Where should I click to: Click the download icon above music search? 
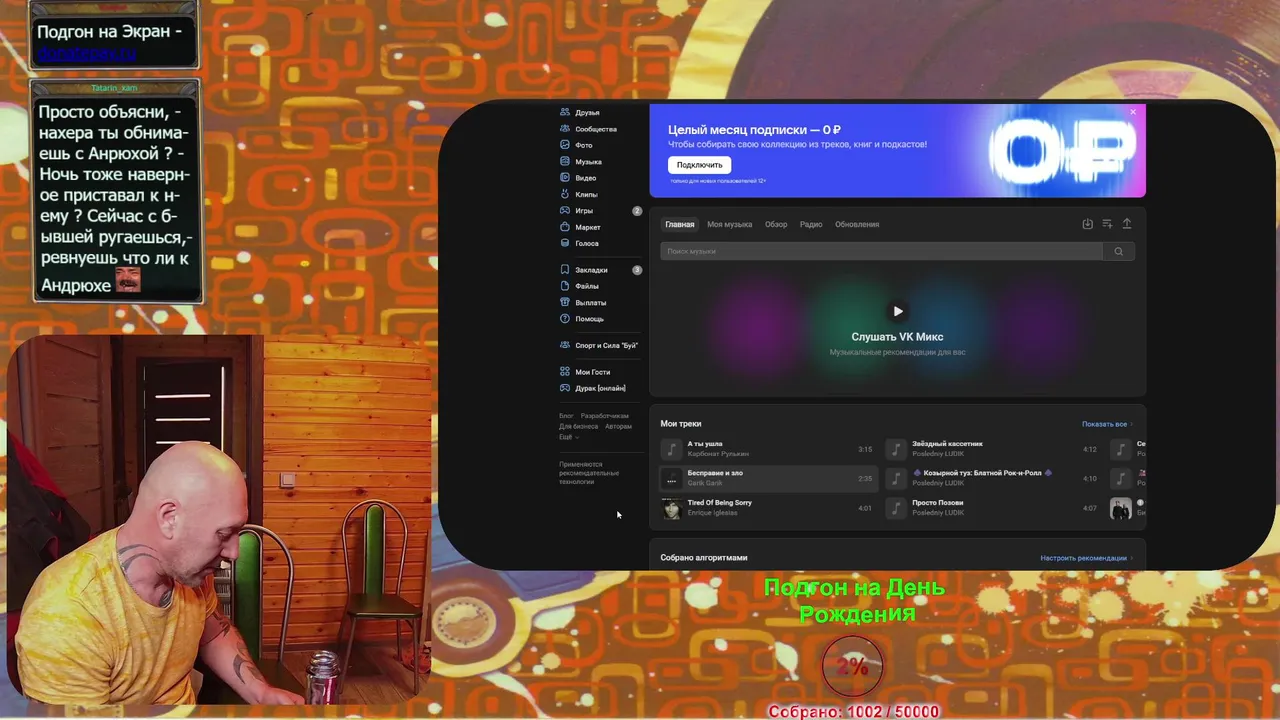(x=1088, y=224)
